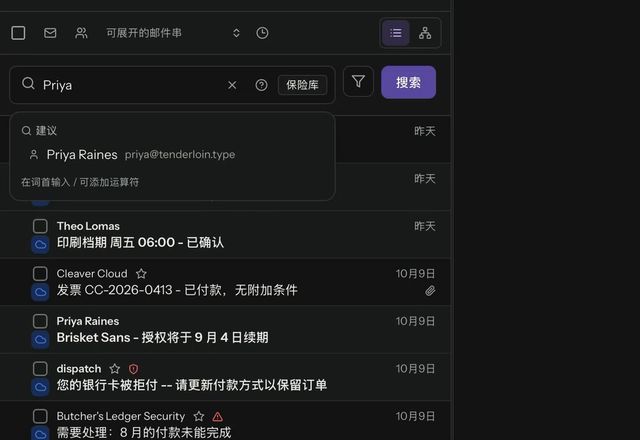The height and width of the screenshot is (440, 640).
Task: Check the Priya Raines message checkbox
Action: (40, 321)
